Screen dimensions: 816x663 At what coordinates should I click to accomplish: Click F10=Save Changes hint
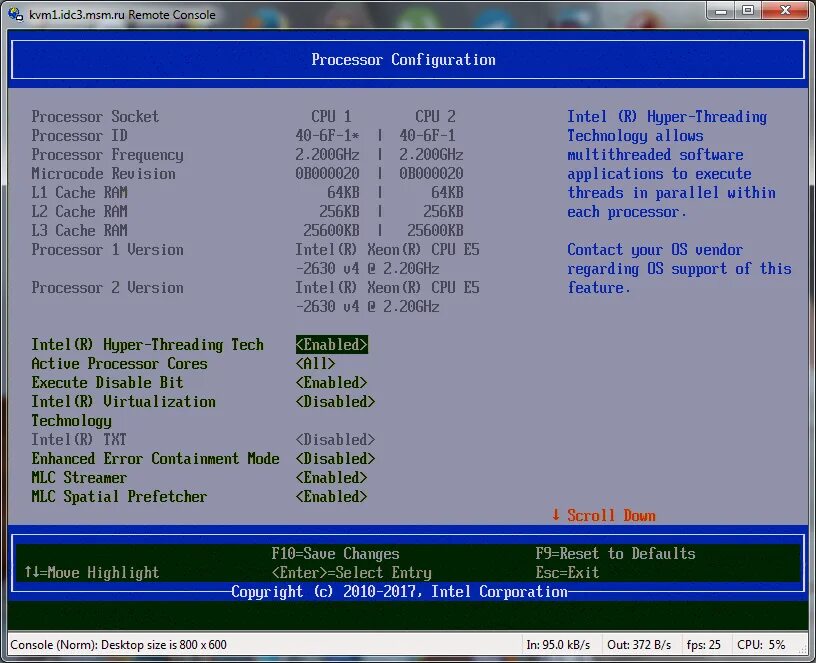(x=335, y=554)
